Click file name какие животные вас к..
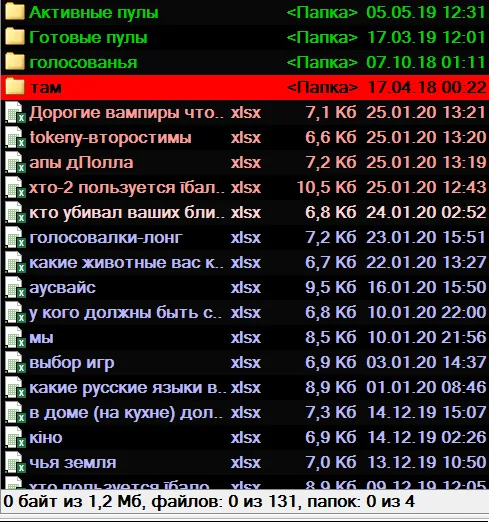 pyautogui.click(x=126, y=263)
